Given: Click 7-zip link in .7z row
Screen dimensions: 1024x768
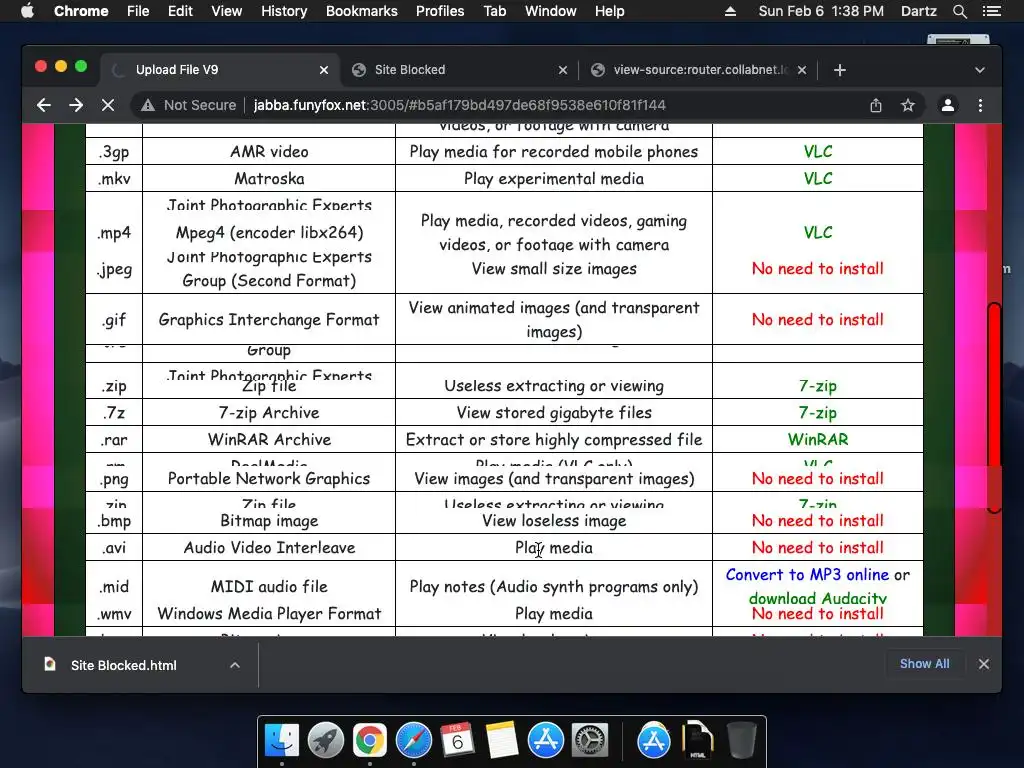Looking at the screenshot, I should [818, 412].
